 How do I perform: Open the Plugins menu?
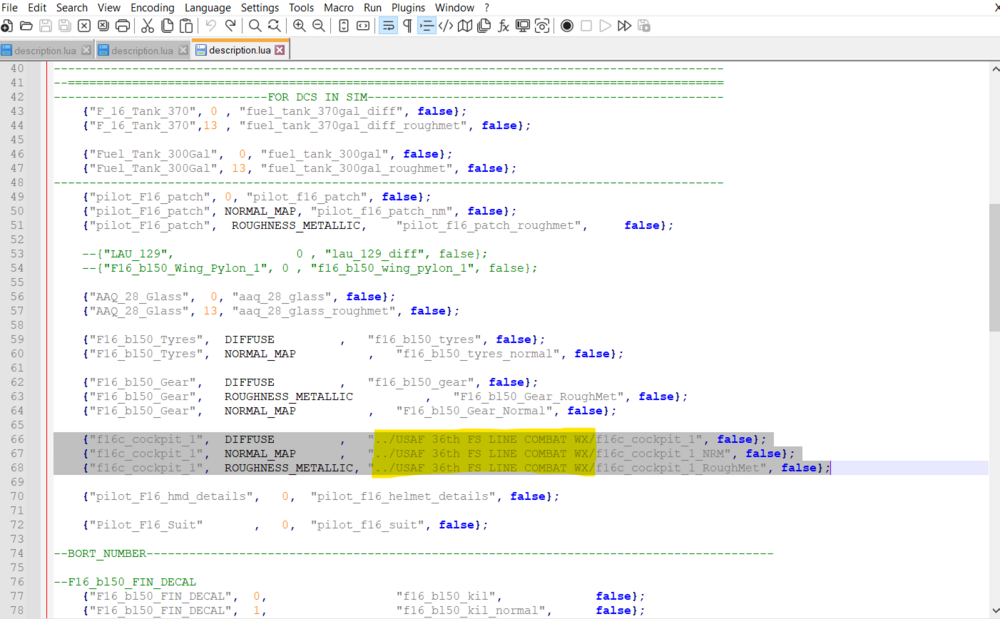point(408,7)
